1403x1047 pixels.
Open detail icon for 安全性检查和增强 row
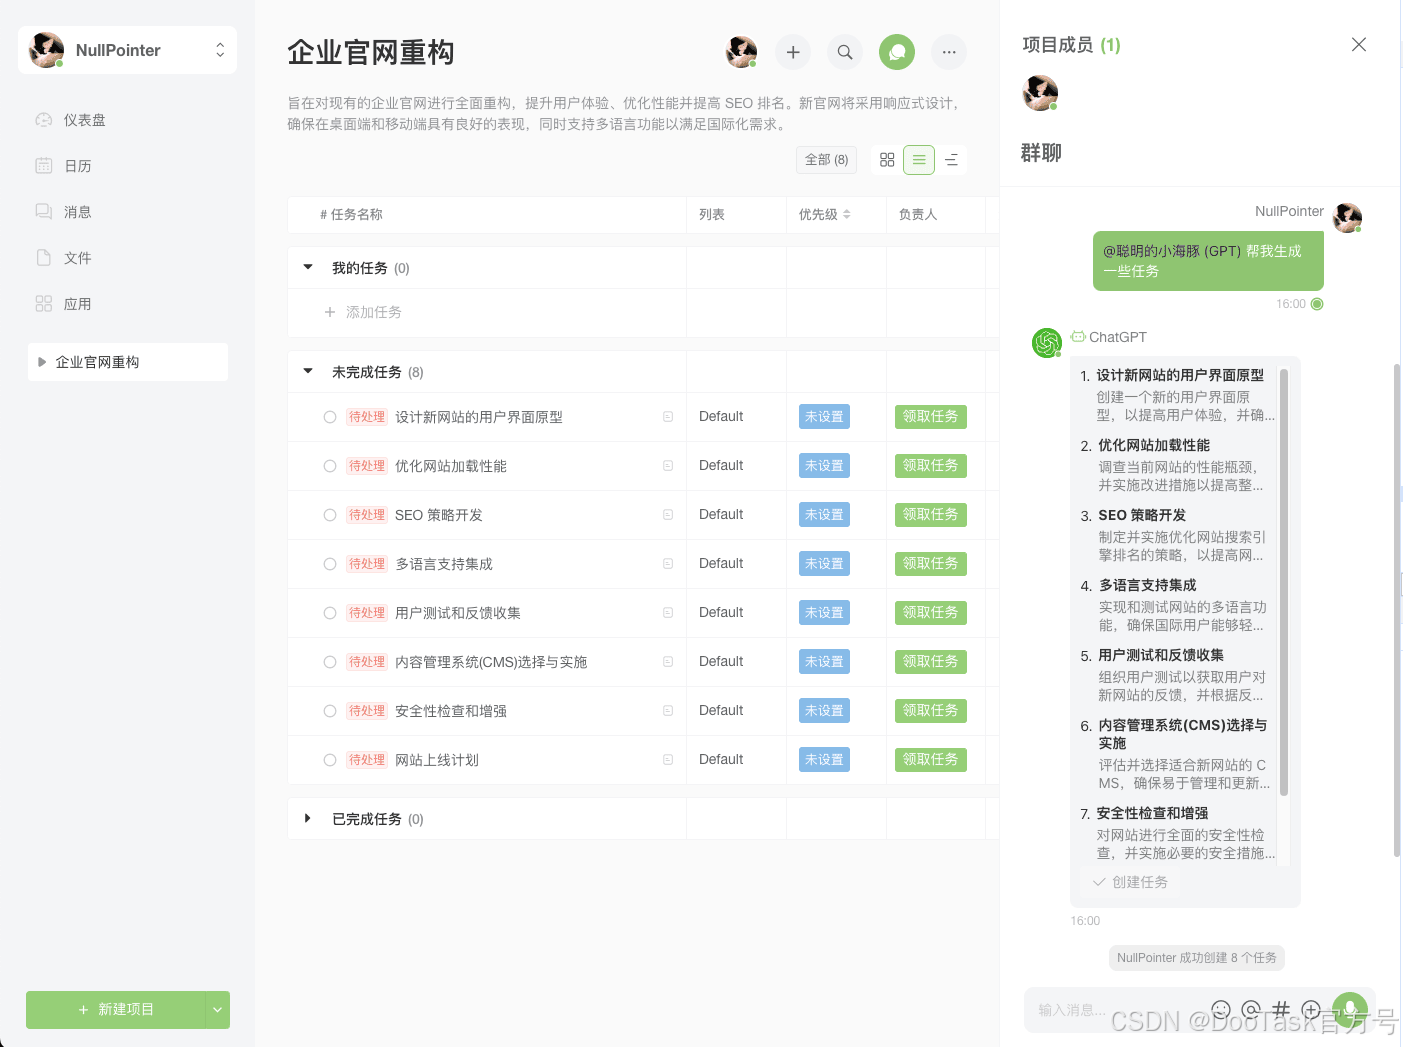click(668, 711)
